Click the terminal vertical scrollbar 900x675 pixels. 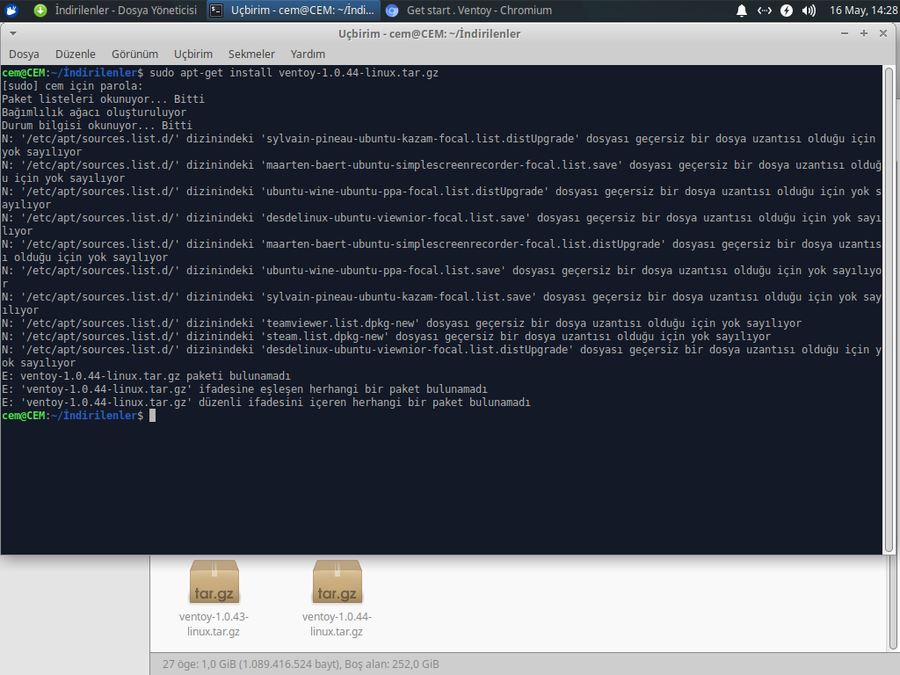click(x=889, y=310)
